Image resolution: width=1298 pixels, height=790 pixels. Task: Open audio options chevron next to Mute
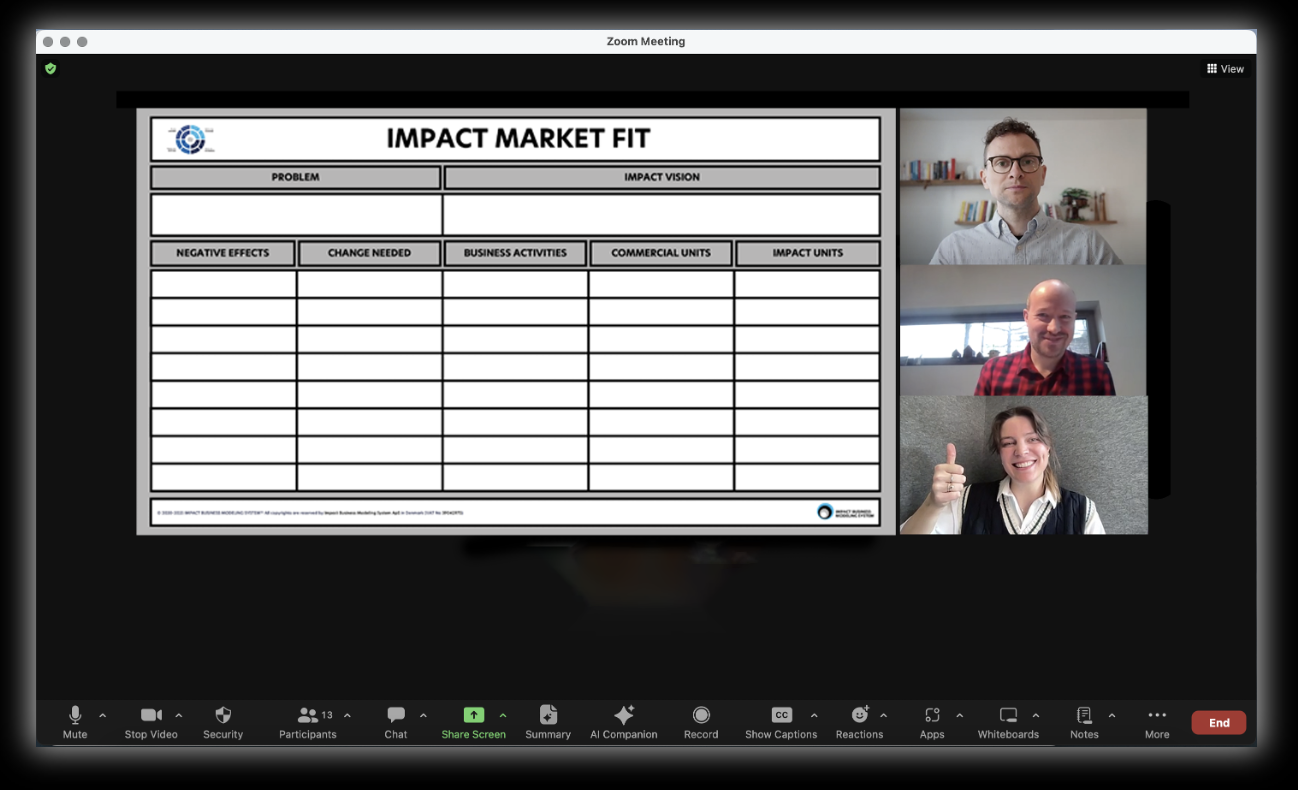pyautogui.click(x=103, y=715)
